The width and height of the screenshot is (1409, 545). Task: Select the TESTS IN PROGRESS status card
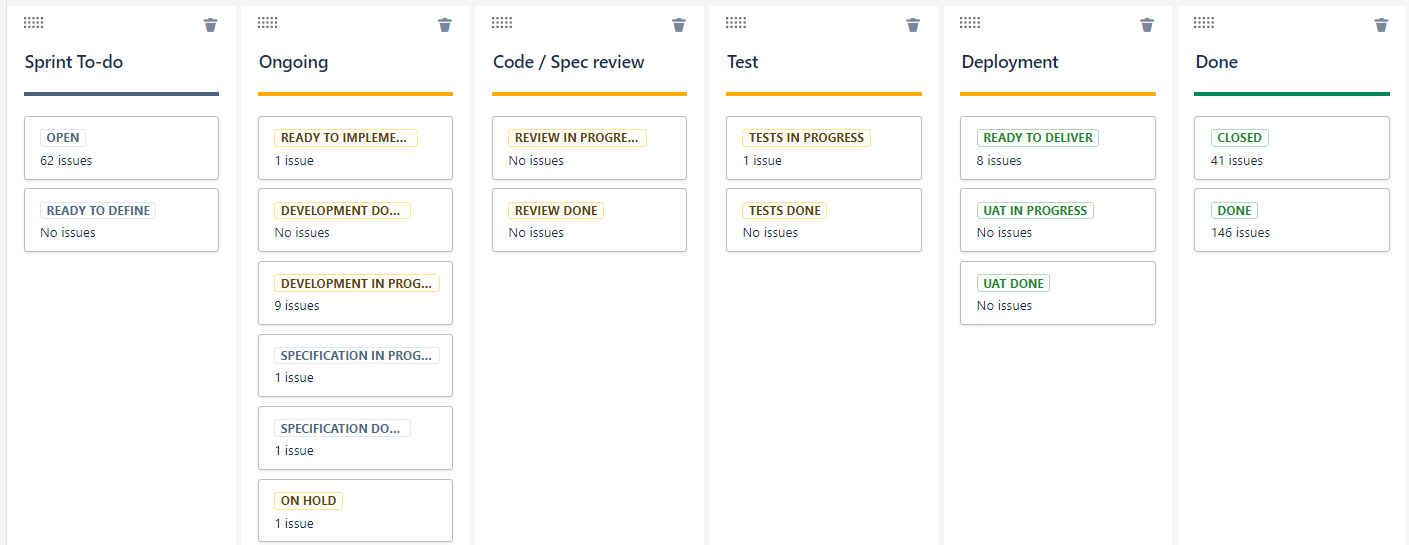pyautogui.click(x=823, y=148)
